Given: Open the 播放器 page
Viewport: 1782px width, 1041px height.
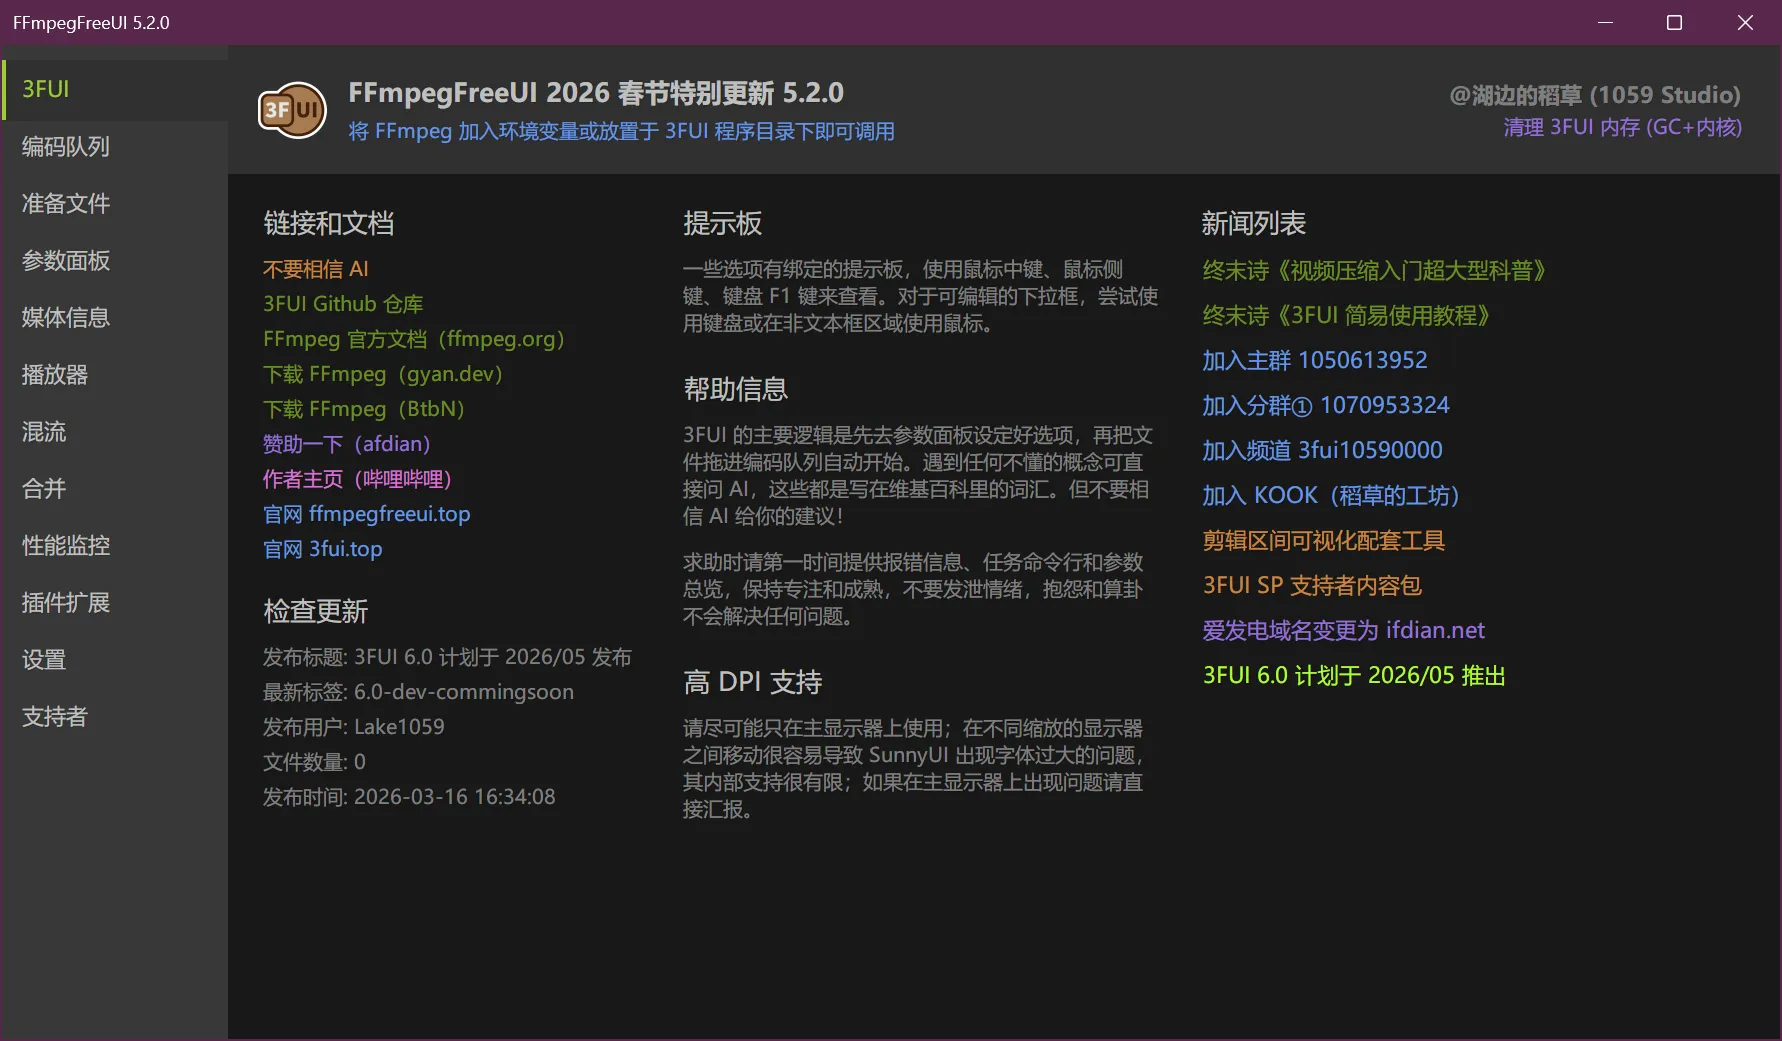Looking at the screenshot, I should click(55, 375).
